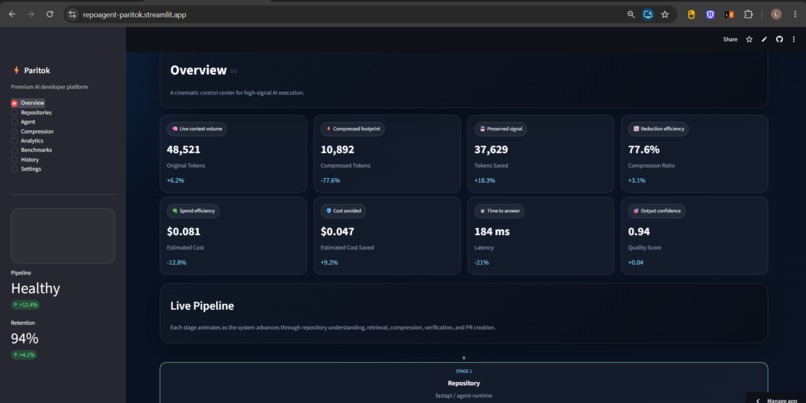Click the 37,629 Tokens Saved value
Image resolution: width=806 pixels, height=403 pixels.
[x=491, y=150]
